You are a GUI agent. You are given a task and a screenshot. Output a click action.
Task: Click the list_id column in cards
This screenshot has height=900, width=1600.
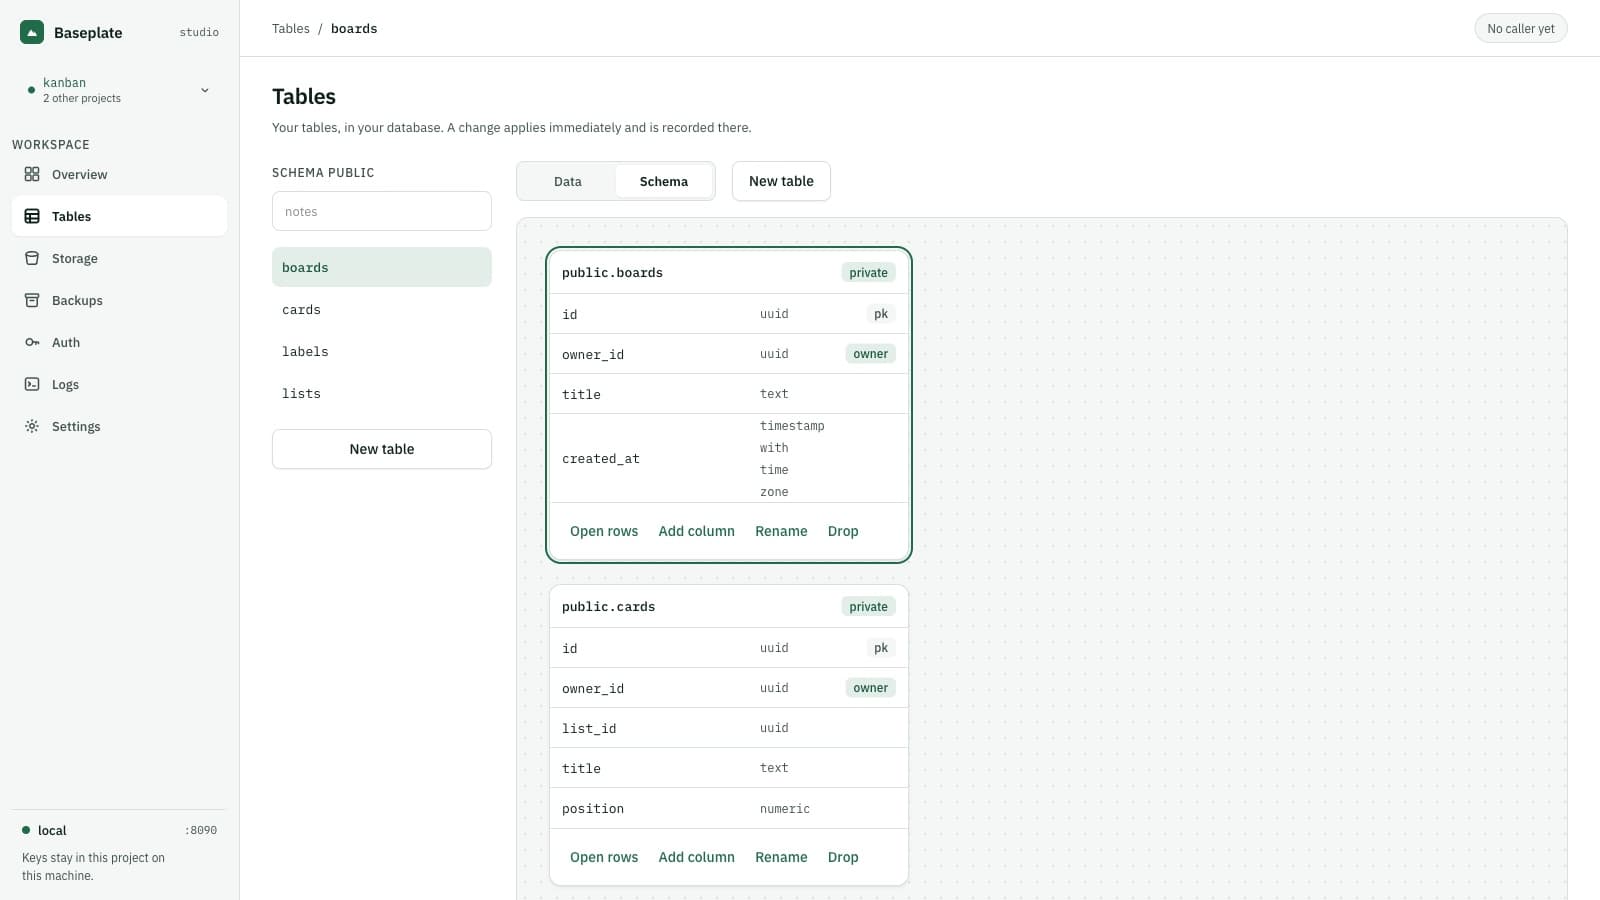click(729, 728)
